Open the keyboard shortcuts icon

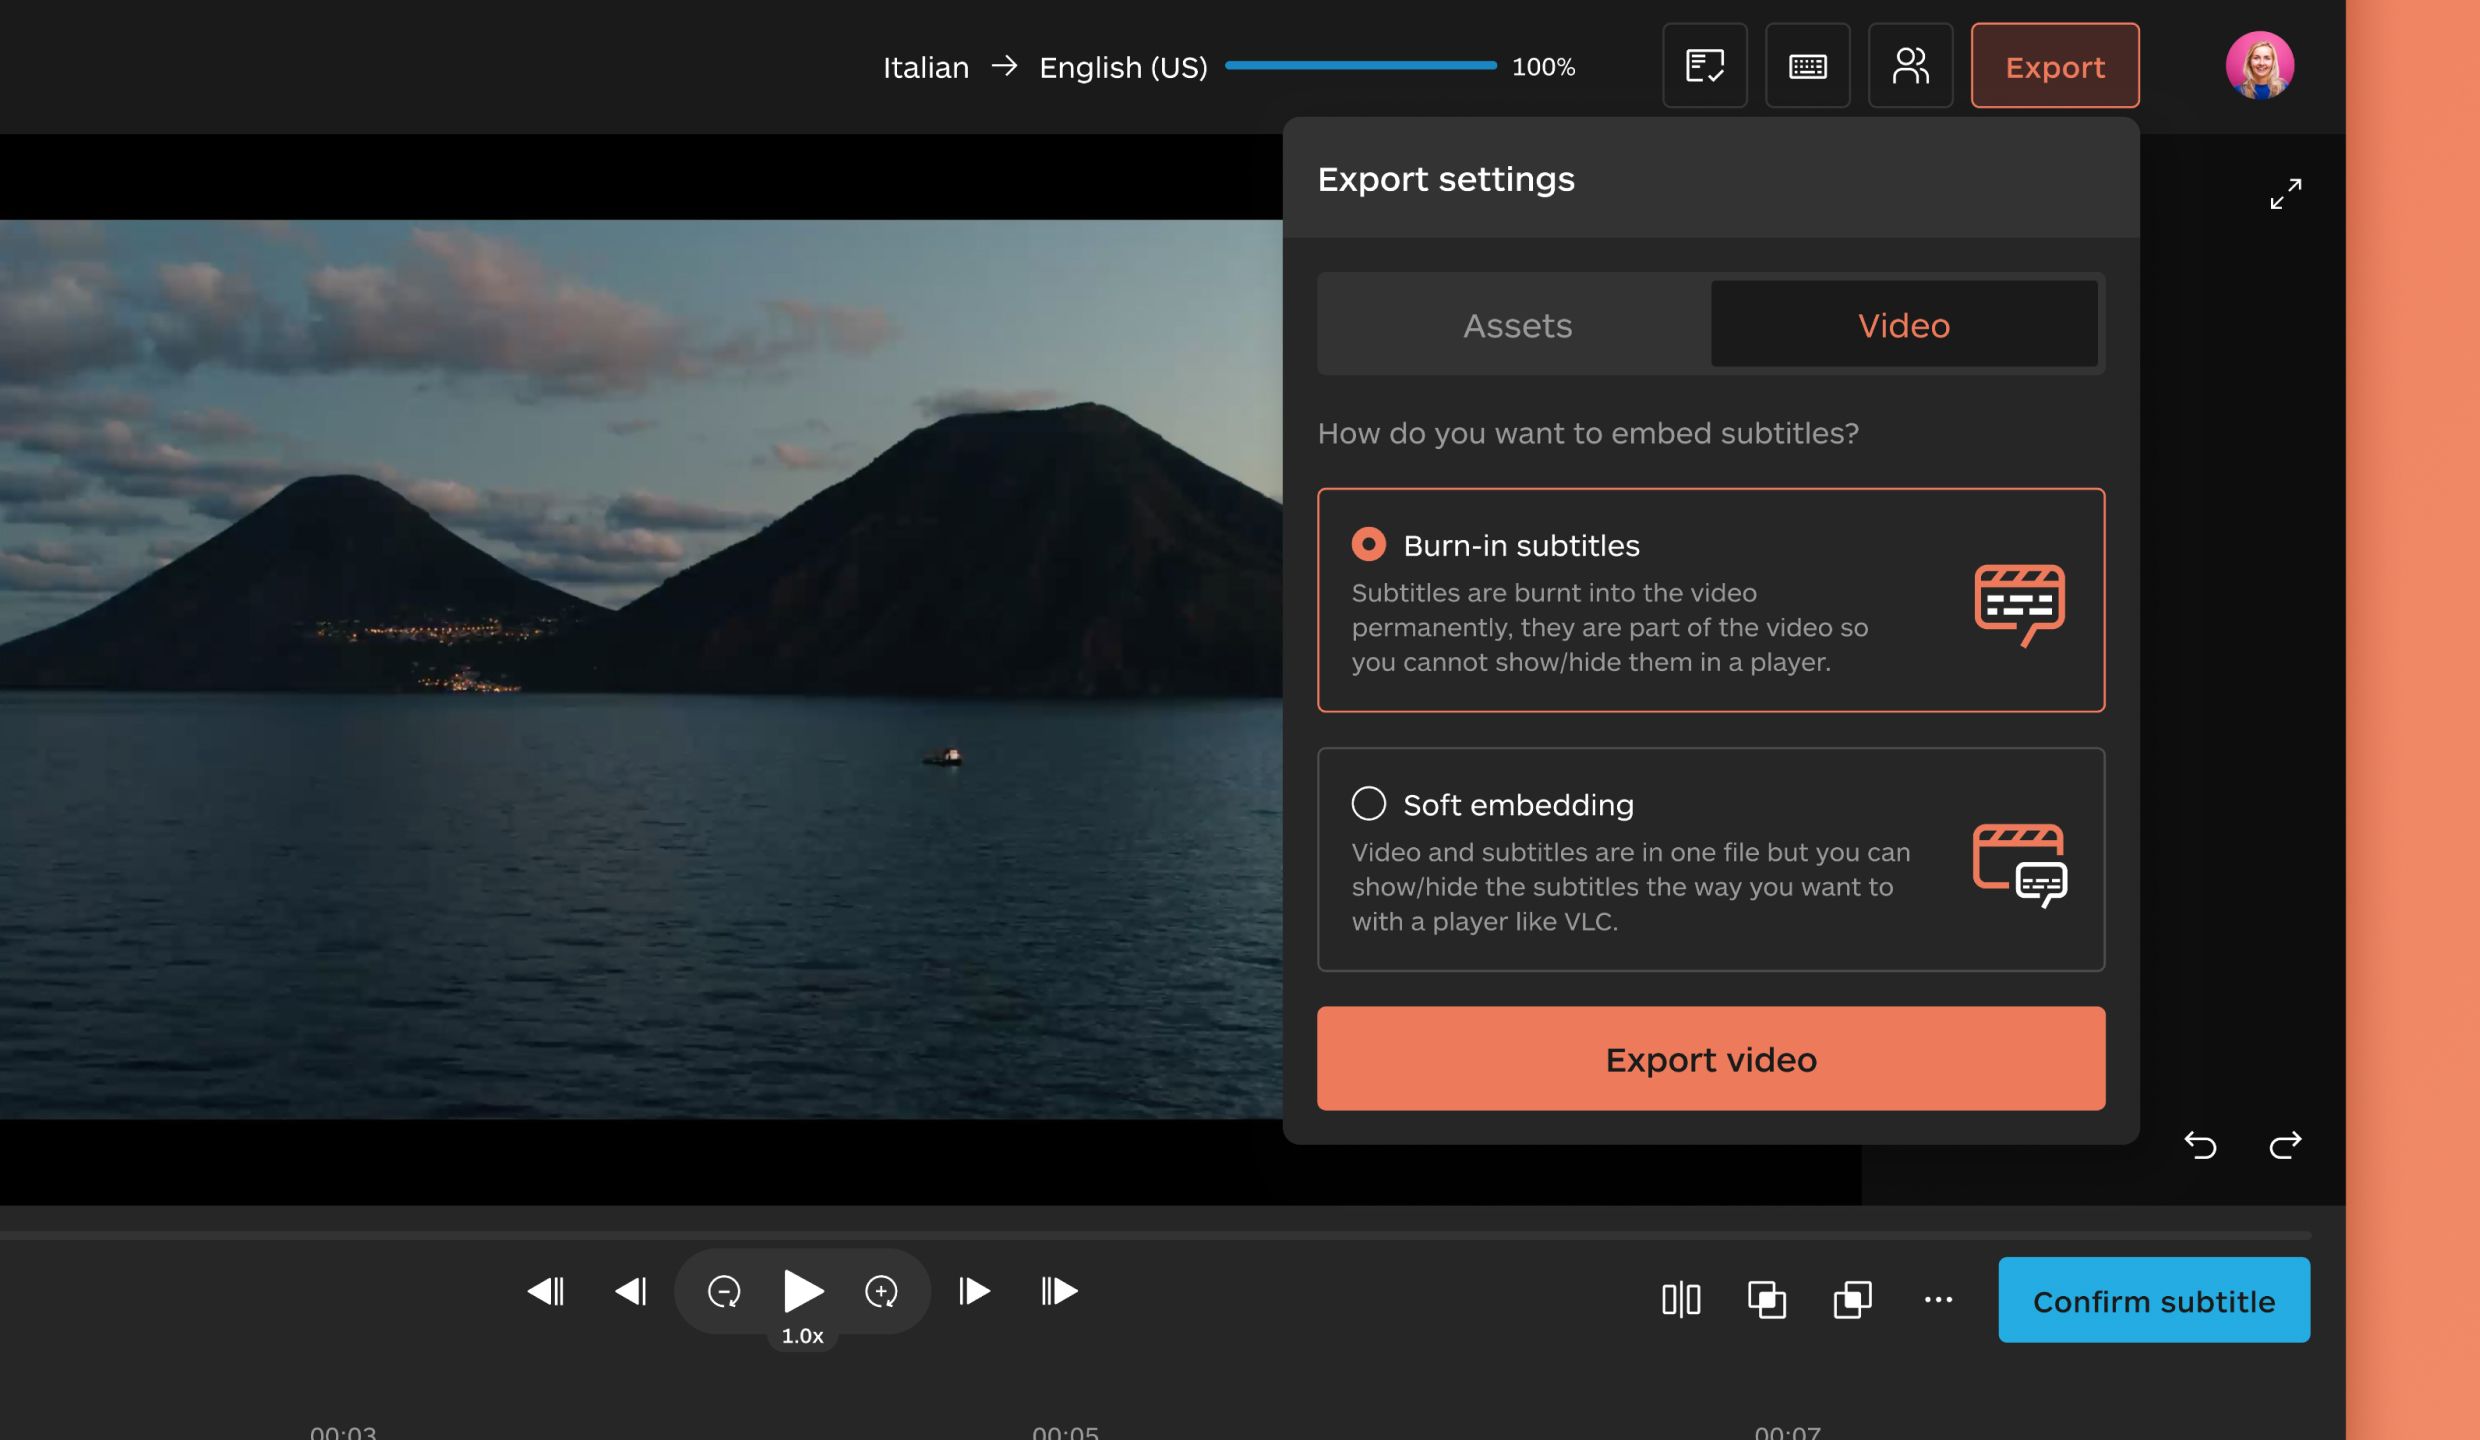coord(1807,66)
